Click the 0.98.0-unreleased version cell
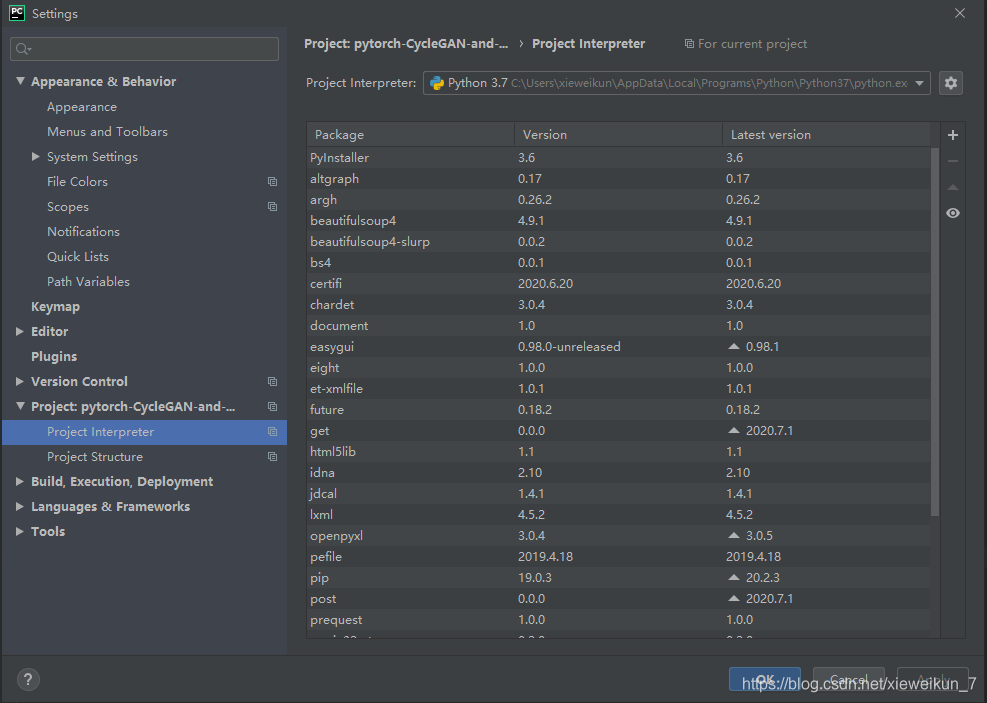Image resolution: width=987 pixels, height=703 pixels. [x=569, y=347]
